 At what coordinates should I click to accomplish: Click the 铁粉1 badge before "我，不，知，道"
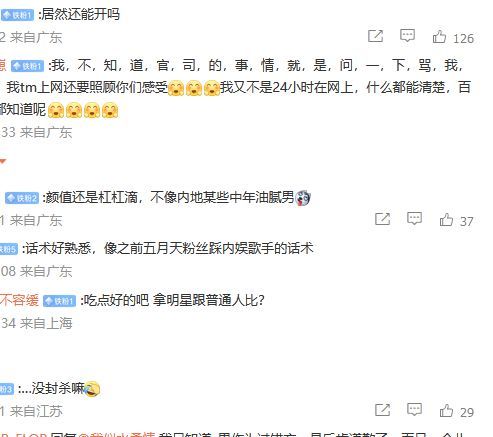28,66
